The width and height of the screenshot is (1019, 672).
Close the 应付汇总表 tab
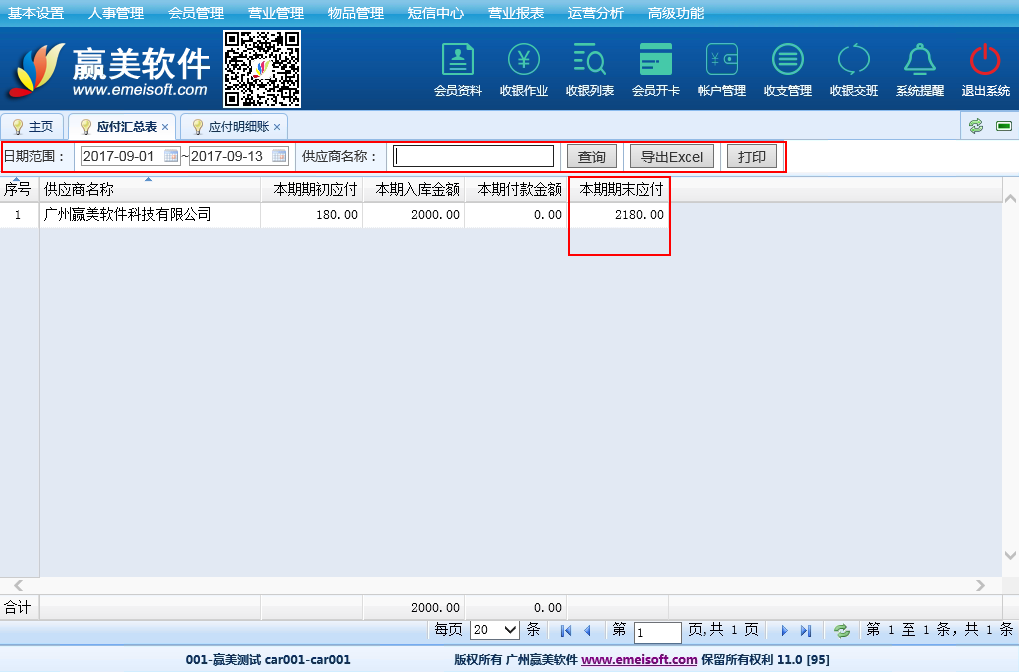pyautogui.click(x=165, y=127)
